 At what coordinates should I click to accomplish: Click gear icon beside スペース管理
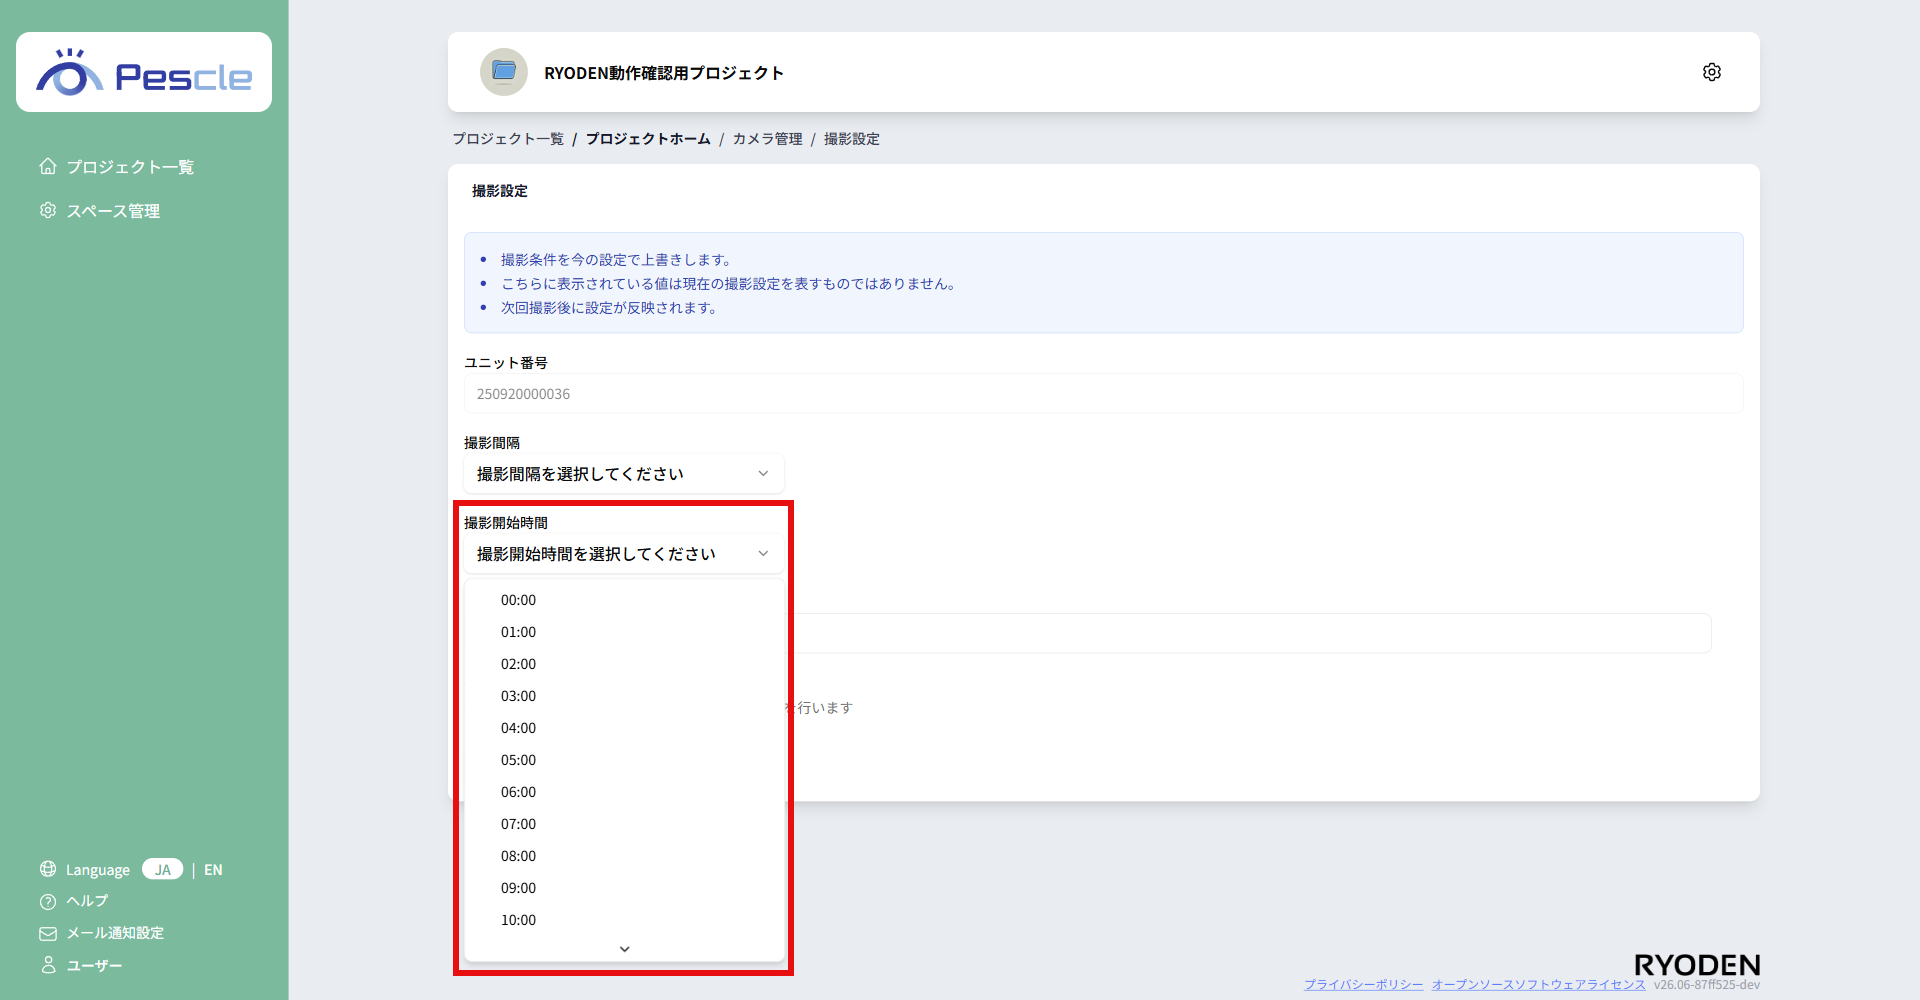click(x=48, y=210)
